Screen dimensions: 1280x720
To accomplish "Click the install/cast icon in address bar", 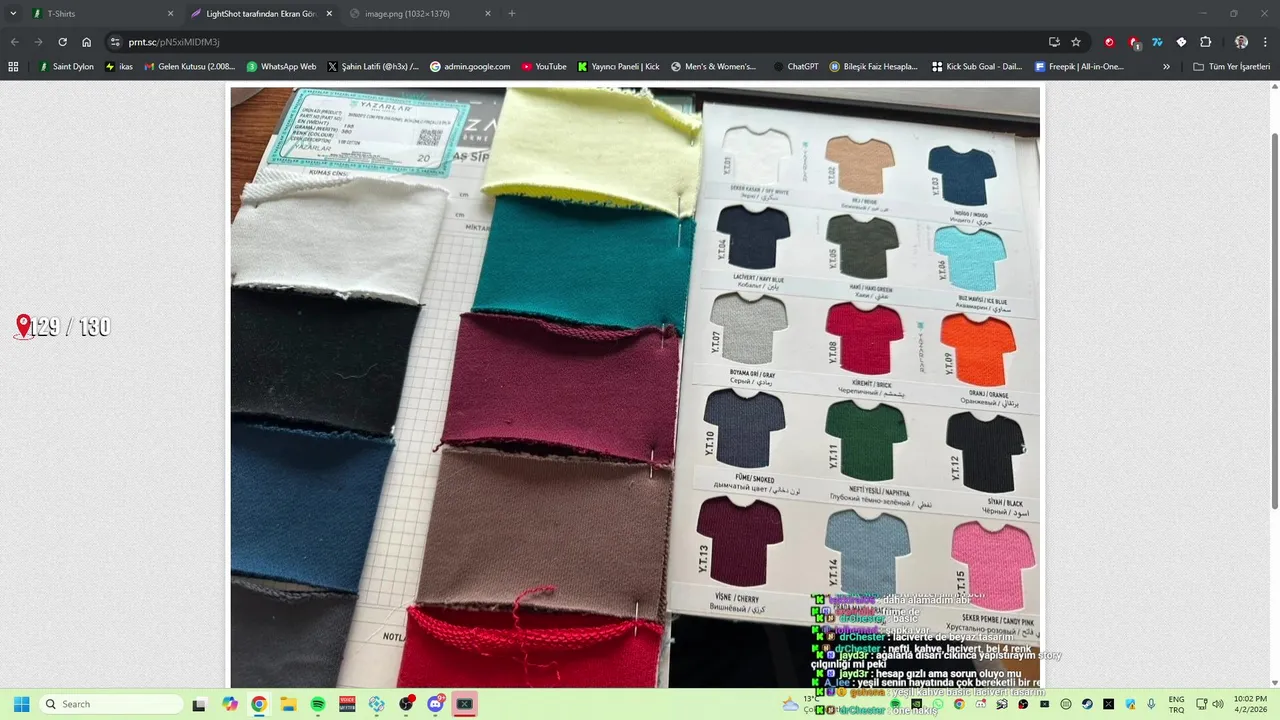I will tap(1054, 42).
